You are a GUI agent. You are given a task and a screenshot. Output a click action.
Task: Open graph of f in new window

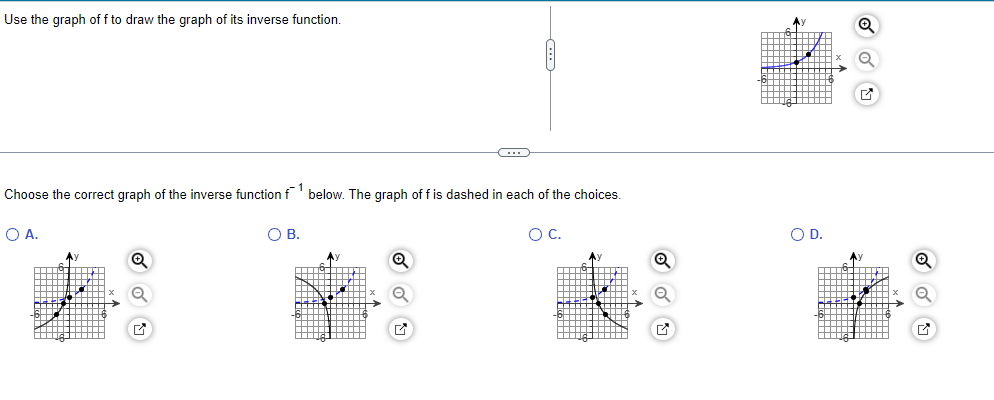865,96
